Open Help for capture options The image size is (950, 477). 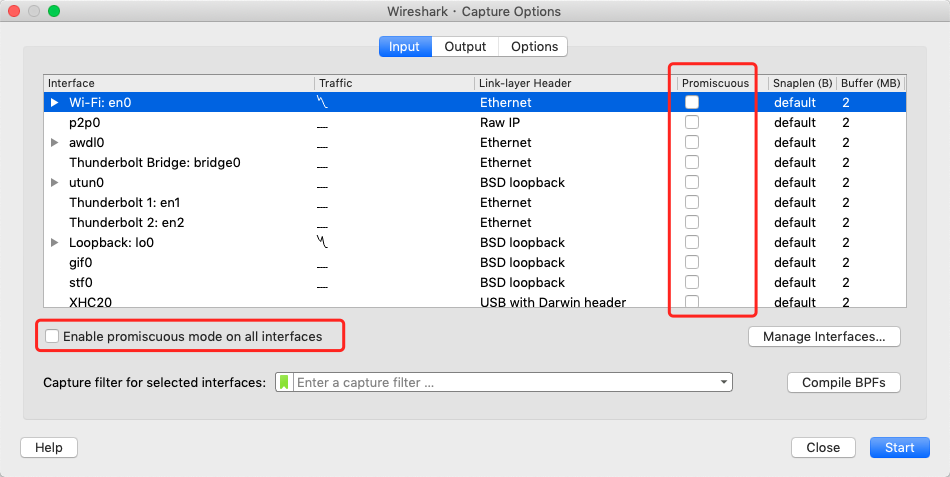point(49,447)
